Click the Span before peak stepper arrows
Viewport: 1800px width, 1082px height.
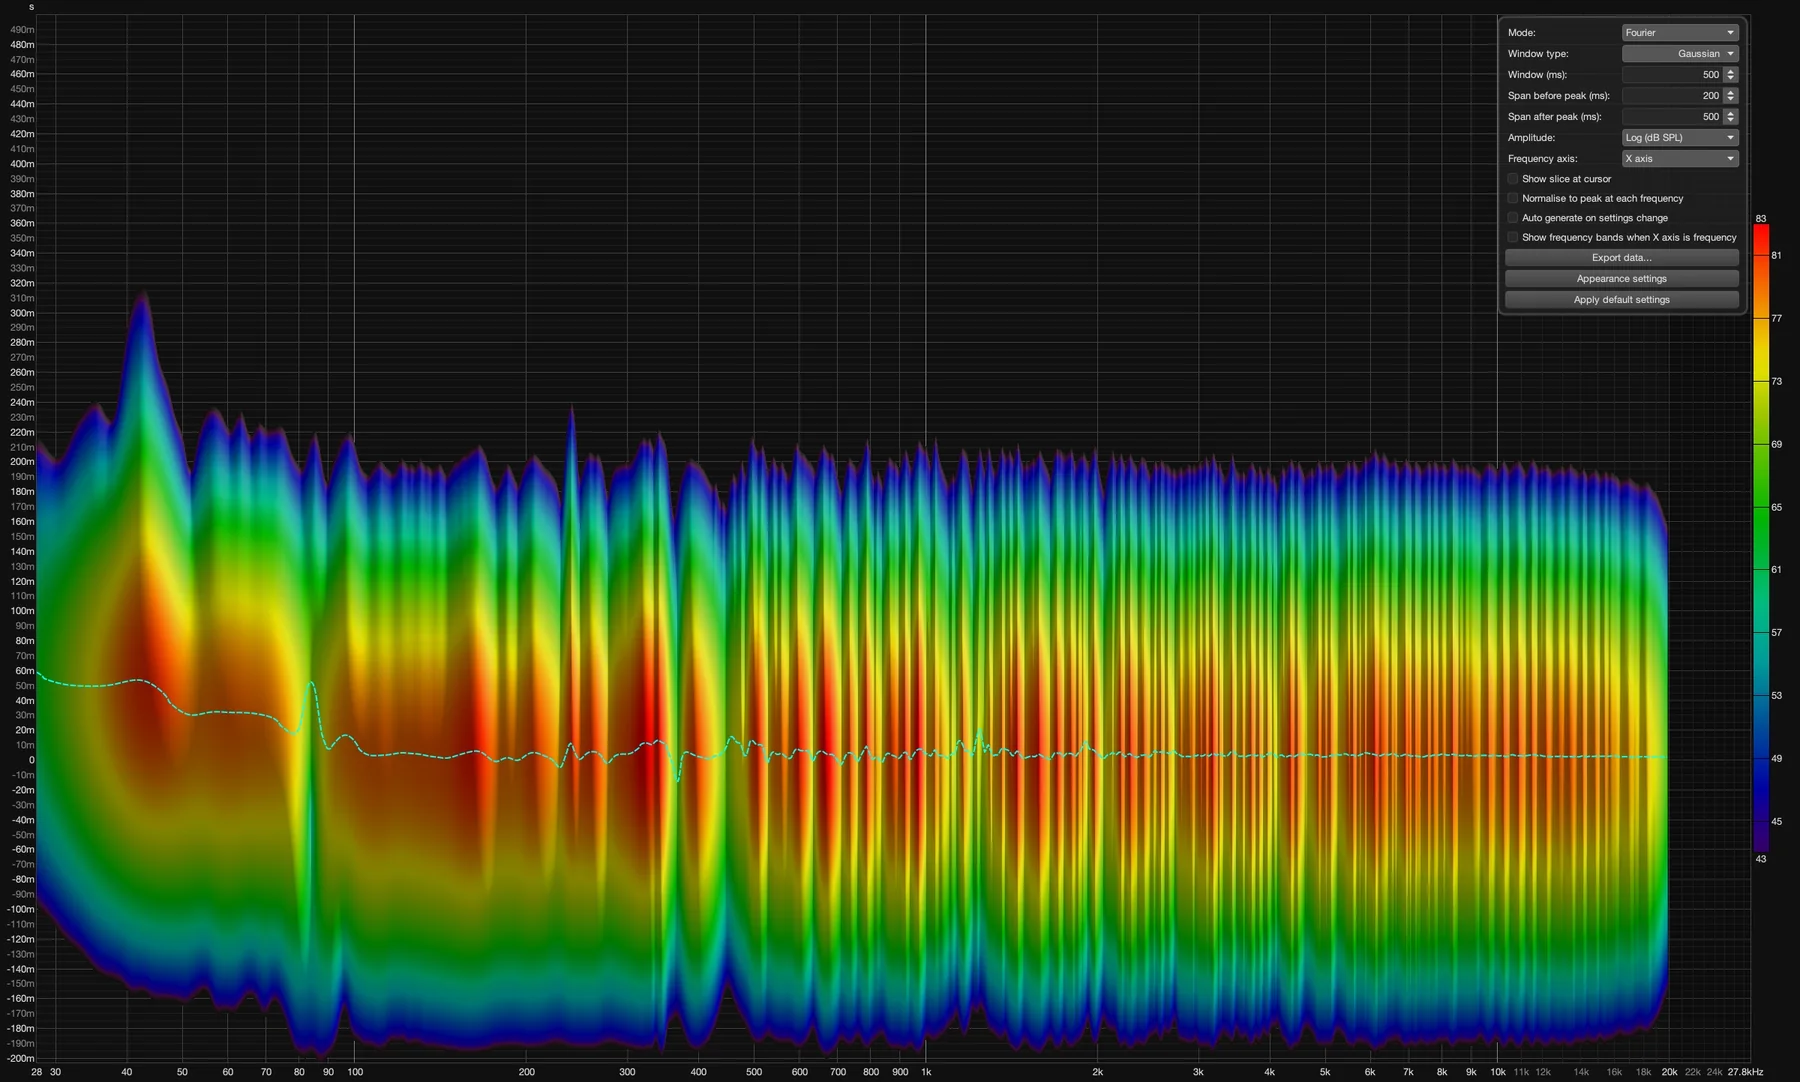[x=1731, y=96]
